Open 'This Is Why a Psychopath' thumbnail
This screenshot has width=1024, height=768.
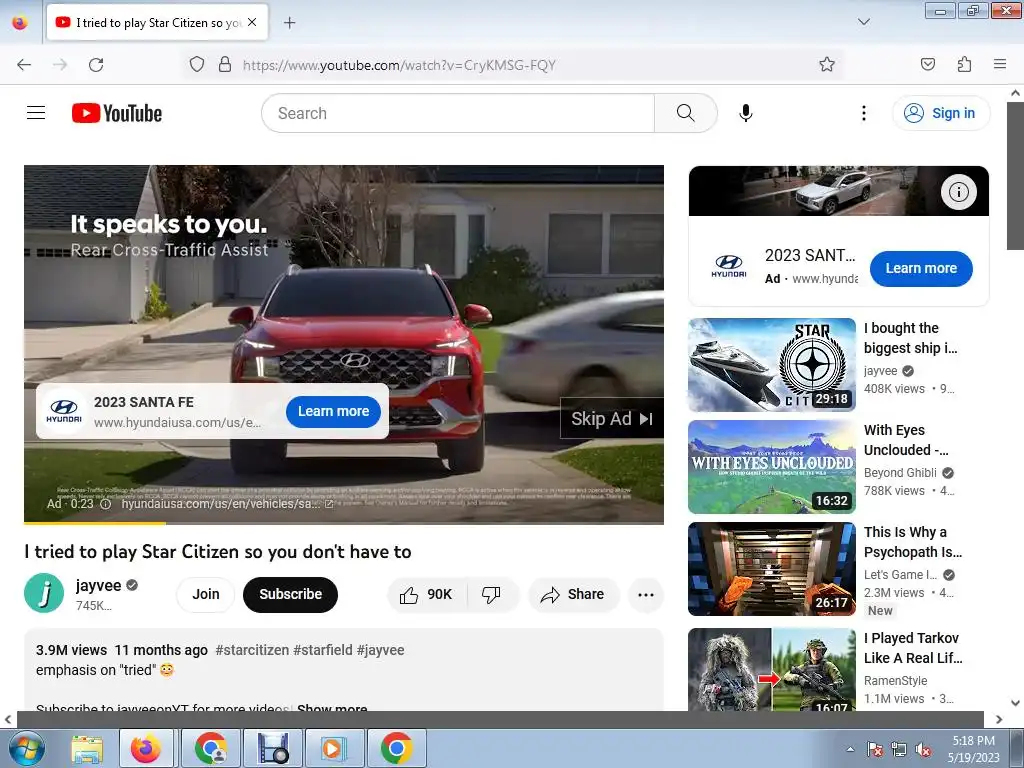point(771,568)
